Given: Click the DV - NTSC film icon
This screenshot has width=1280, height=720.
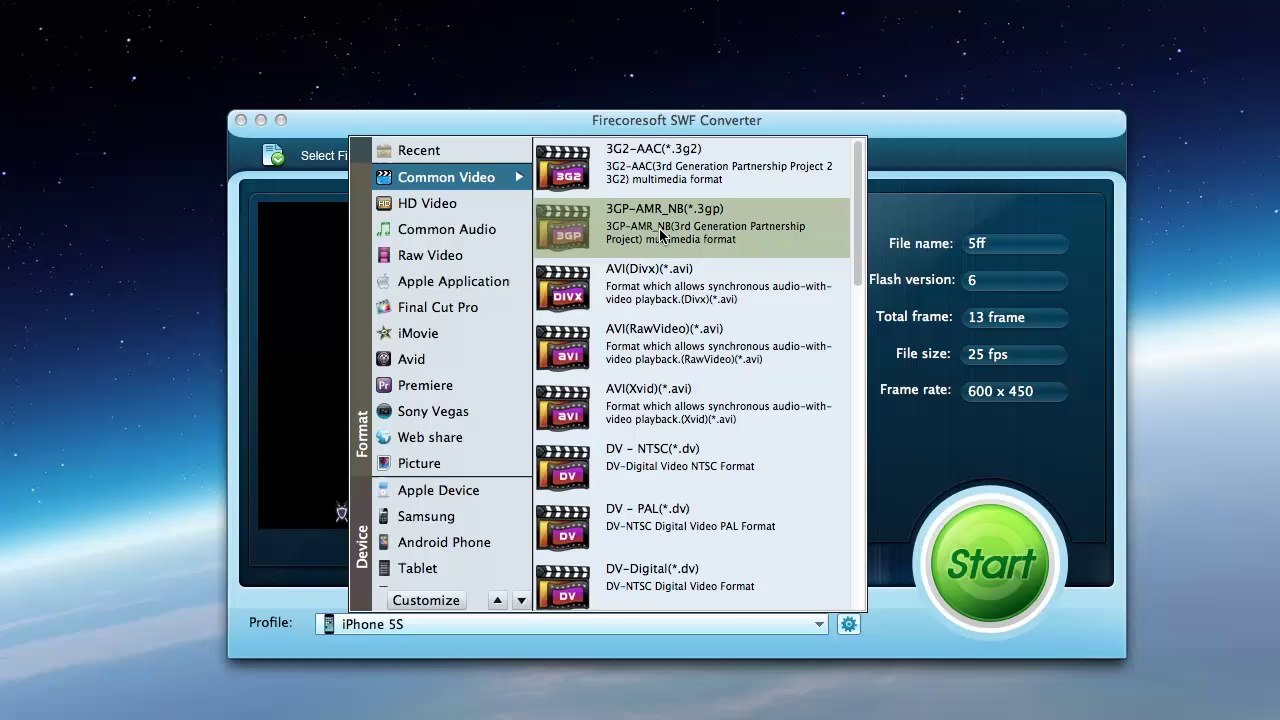Looking at the screenshot, I should pos(563,467).
